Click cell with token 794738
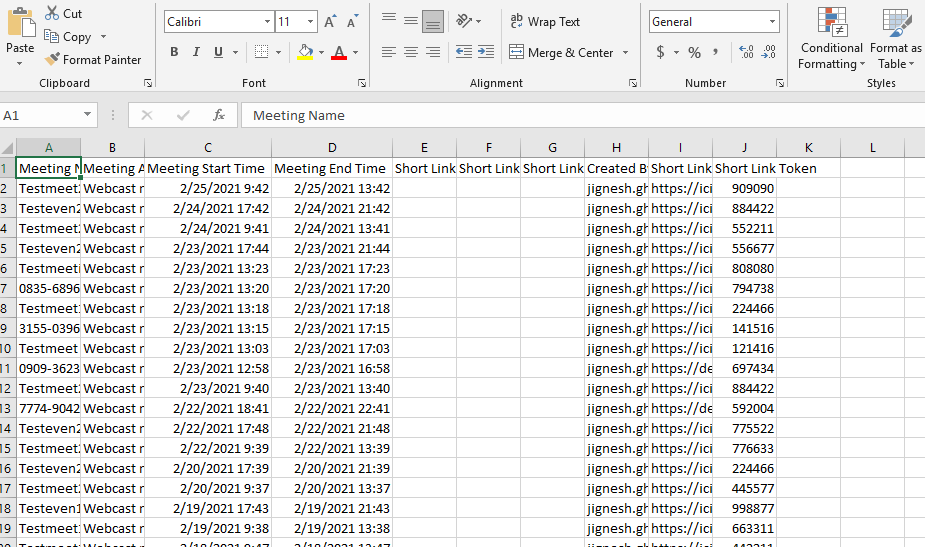 tap(744, 289)
